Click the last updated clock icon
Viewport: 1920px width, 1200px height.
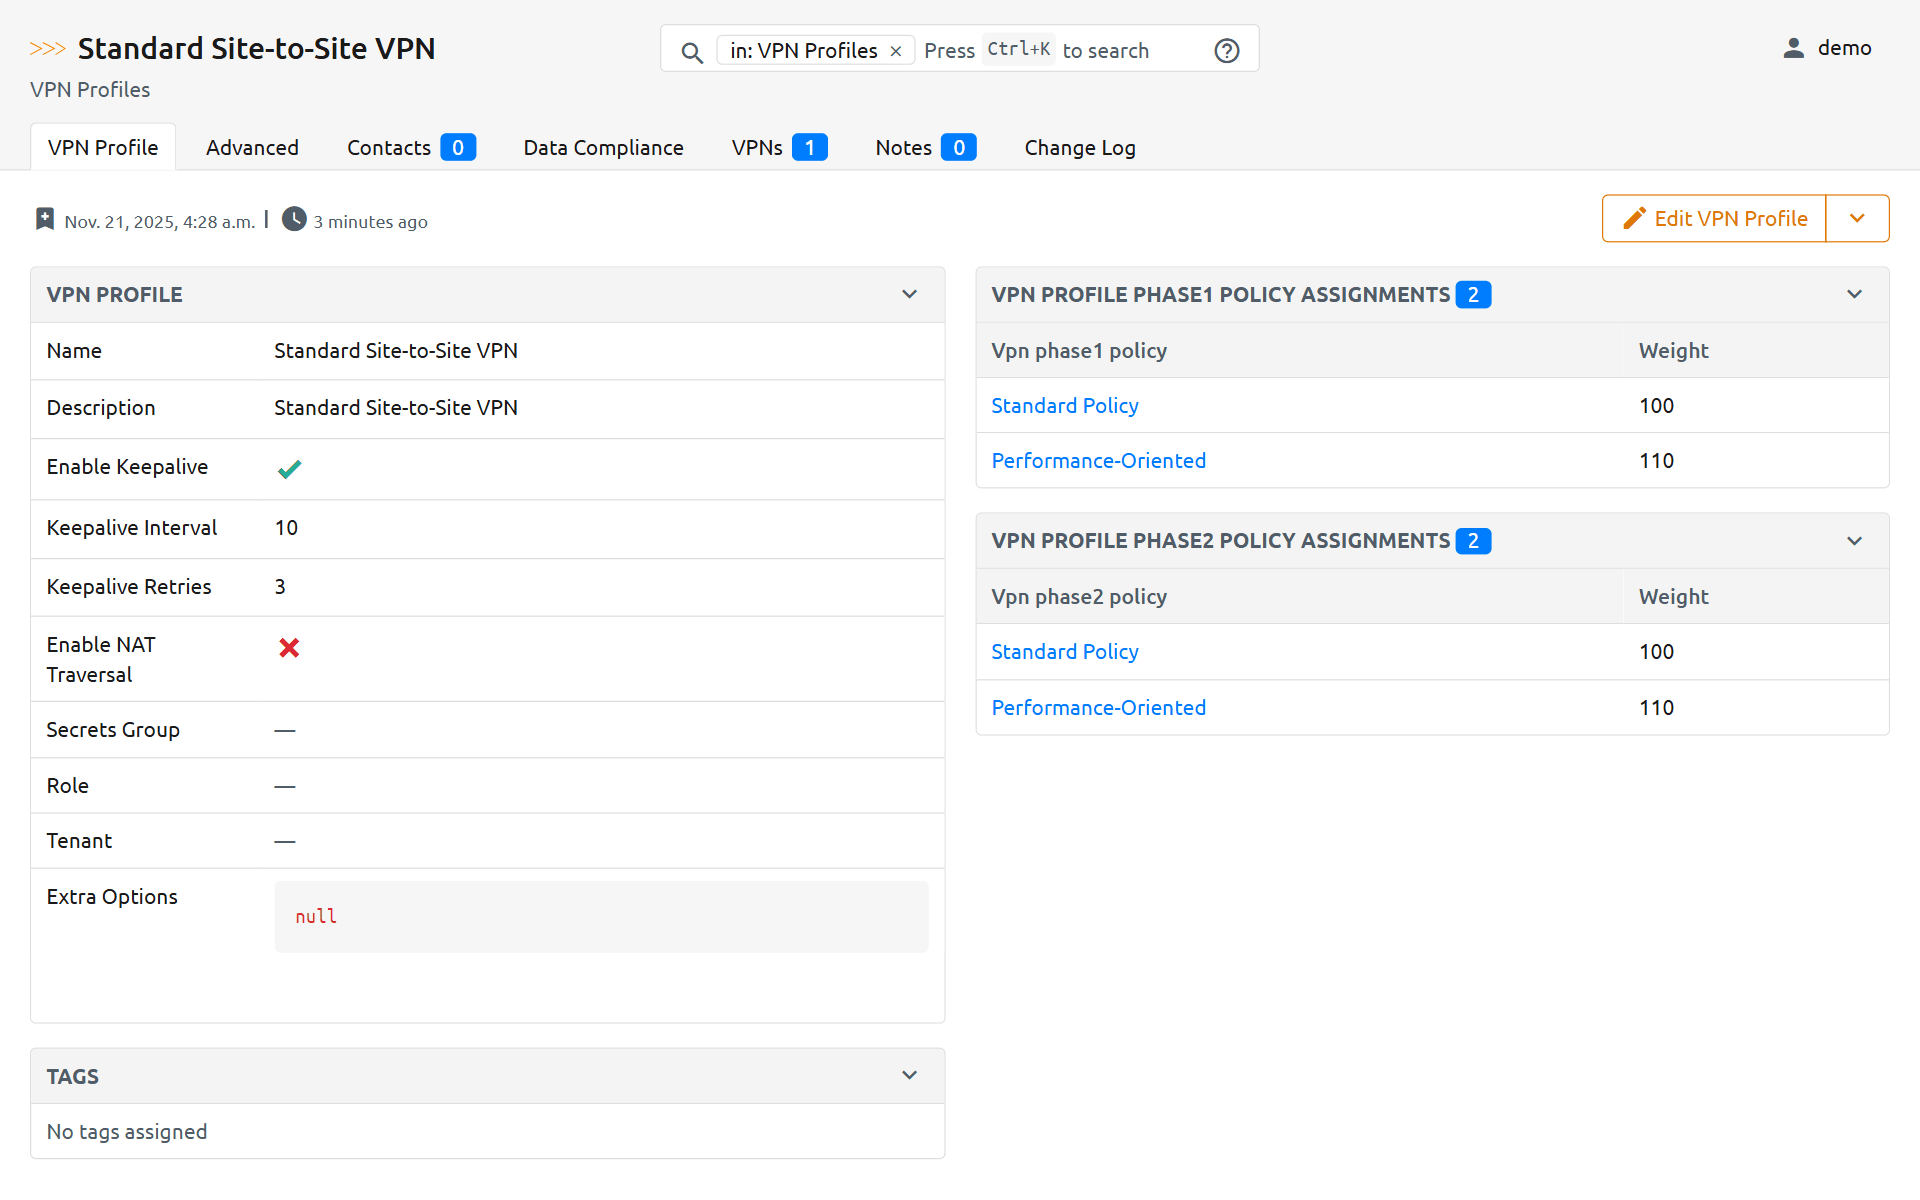[294, 219]
